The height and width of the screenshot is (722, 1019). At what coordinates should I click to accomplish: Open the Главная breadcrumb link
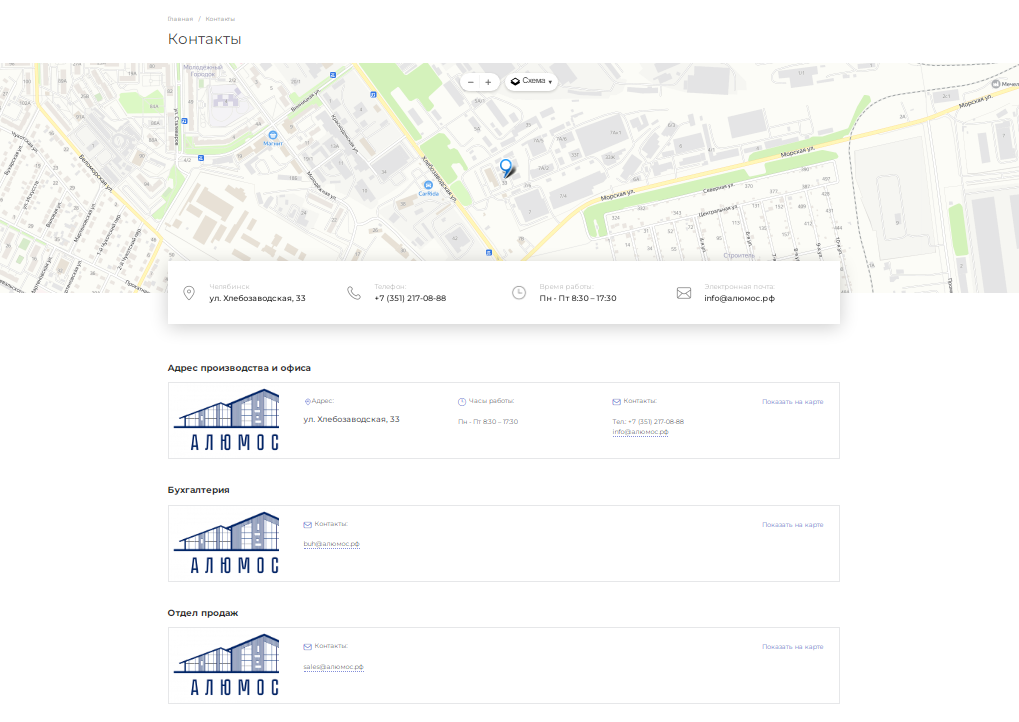pos(180,19)
